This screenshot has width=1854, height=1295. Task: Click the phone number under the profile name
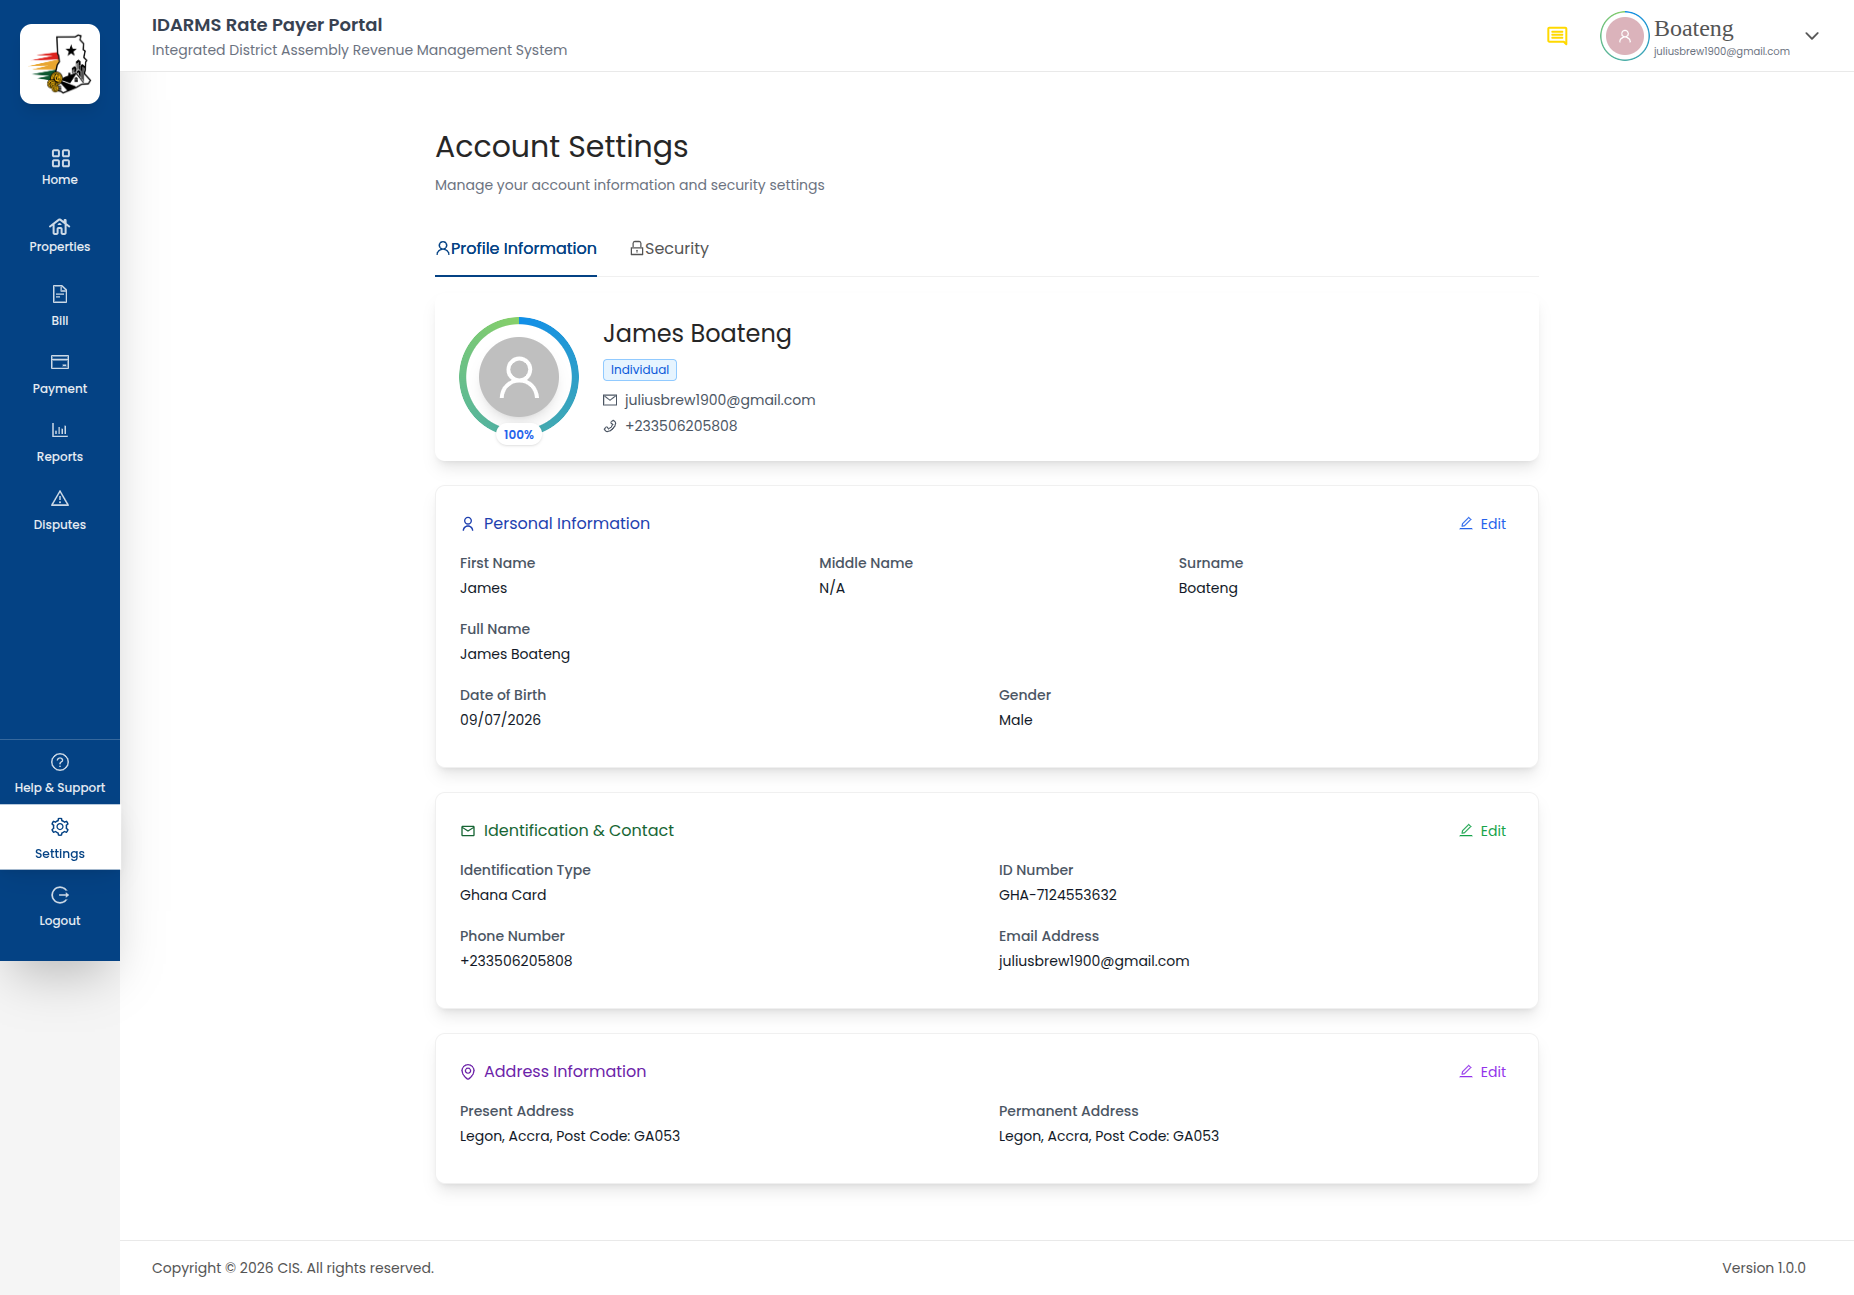[x=681, y=426]
